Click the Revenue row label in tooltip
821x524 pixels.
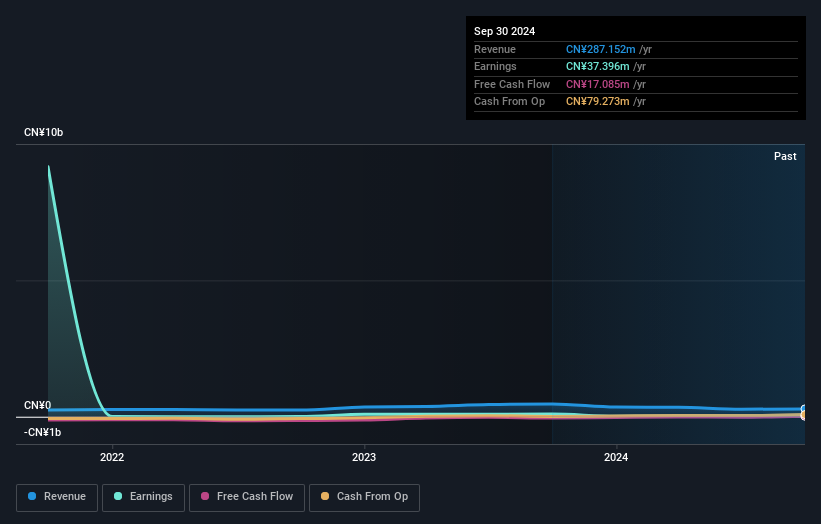pyautogui.click(x=495, y=49)
